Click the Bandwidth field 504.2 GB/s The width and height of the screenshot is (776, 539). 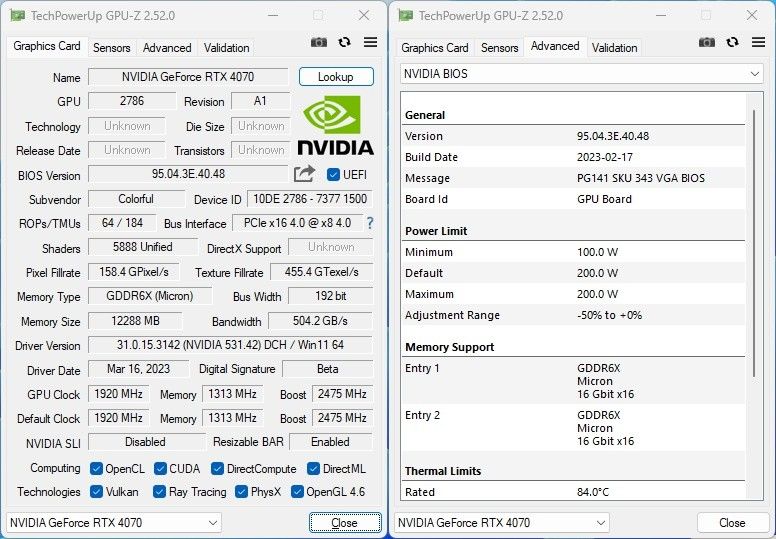[320, 321]
